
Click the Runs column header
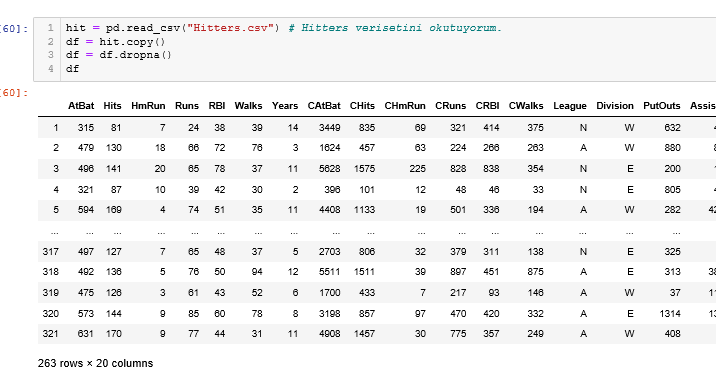(187, 106)
